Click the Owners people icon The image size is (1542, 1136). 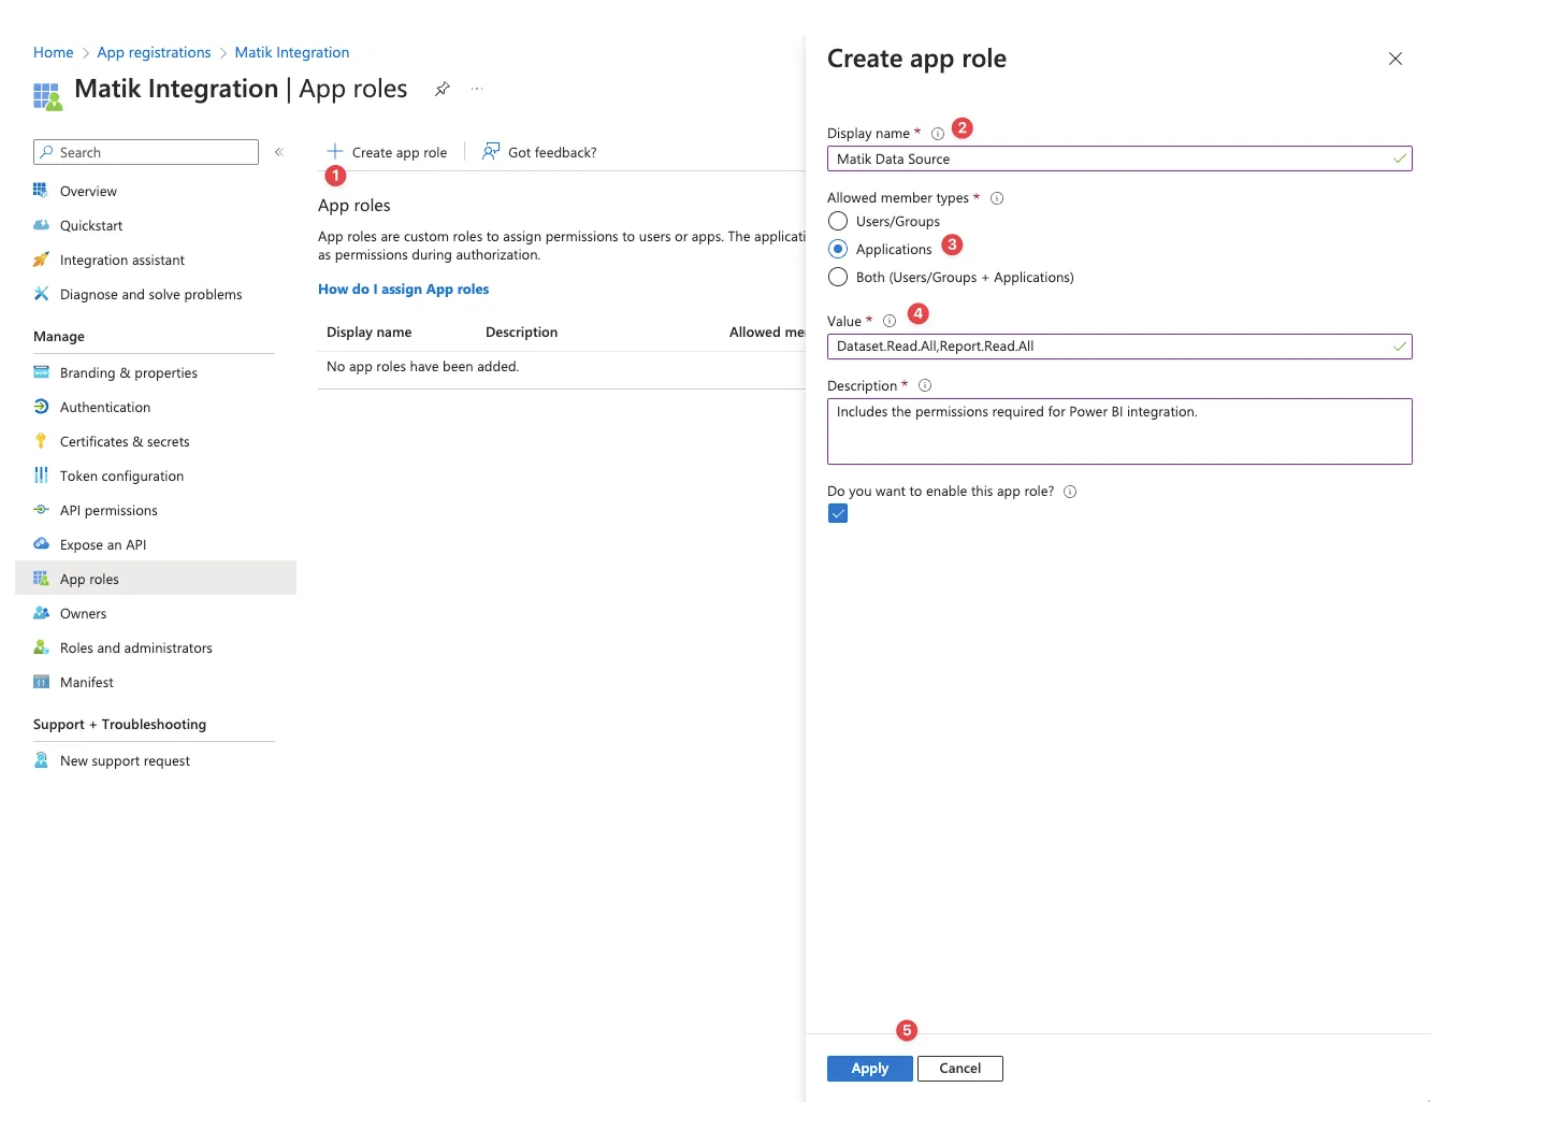click(x=41, y=613)
